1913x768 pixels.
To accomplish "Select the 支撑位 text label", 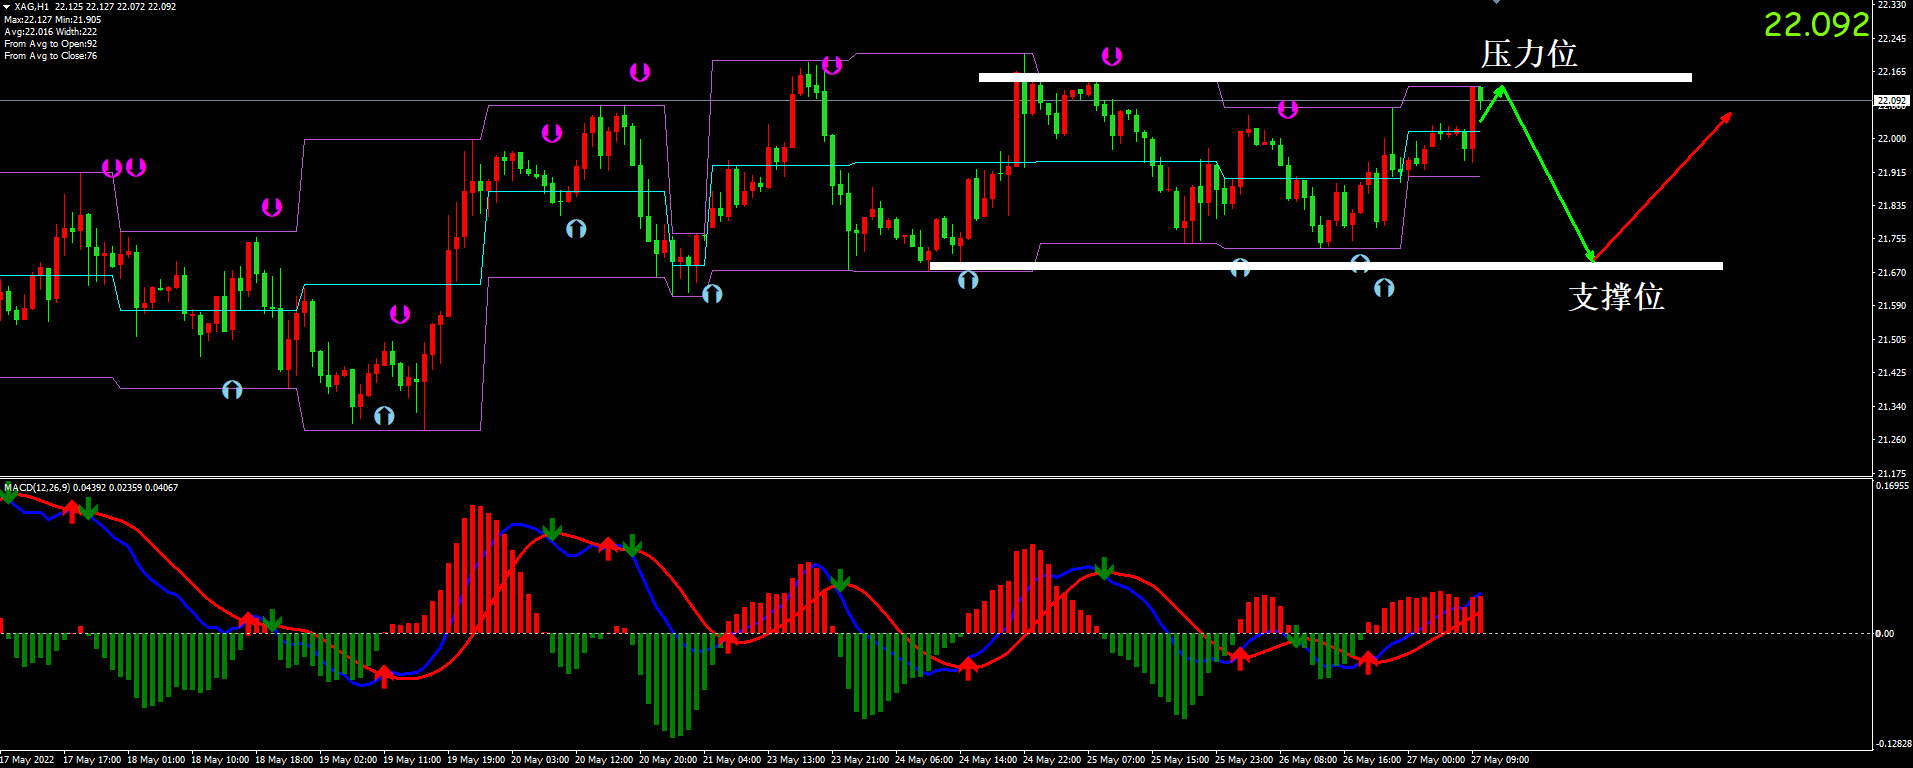I will pyautogui.click(x=1616, y=297).
